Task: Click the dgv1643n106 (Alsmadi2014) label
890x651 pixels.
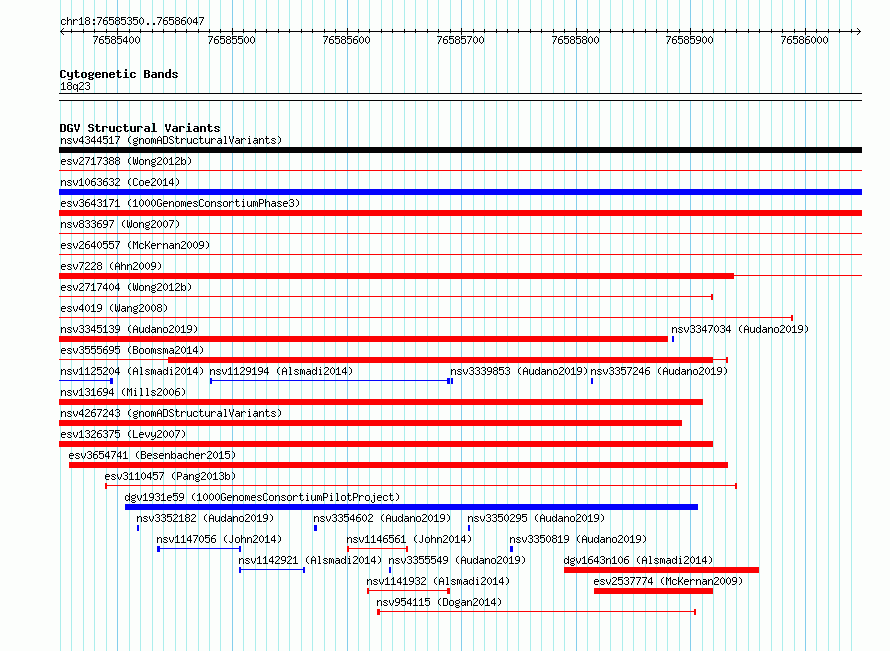Action: click(639, 560)
